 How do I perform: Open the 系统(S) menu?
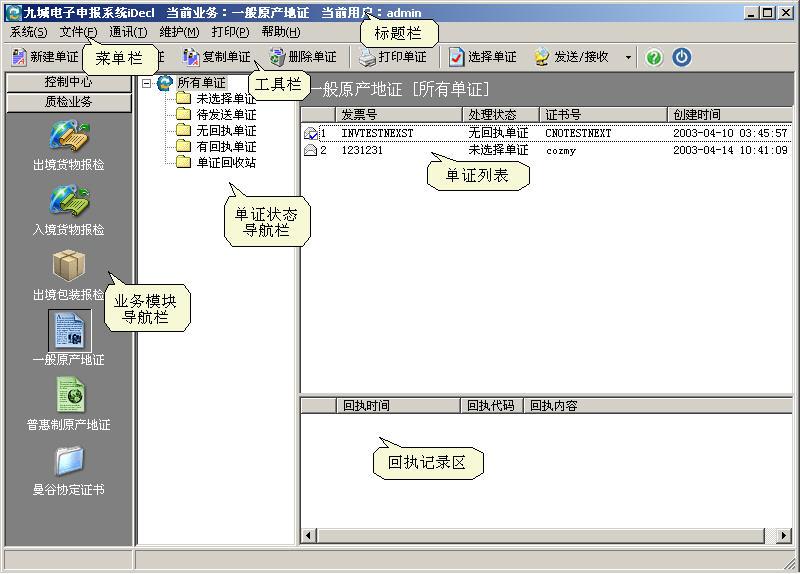pyautogui.click(x=28, y=32)
